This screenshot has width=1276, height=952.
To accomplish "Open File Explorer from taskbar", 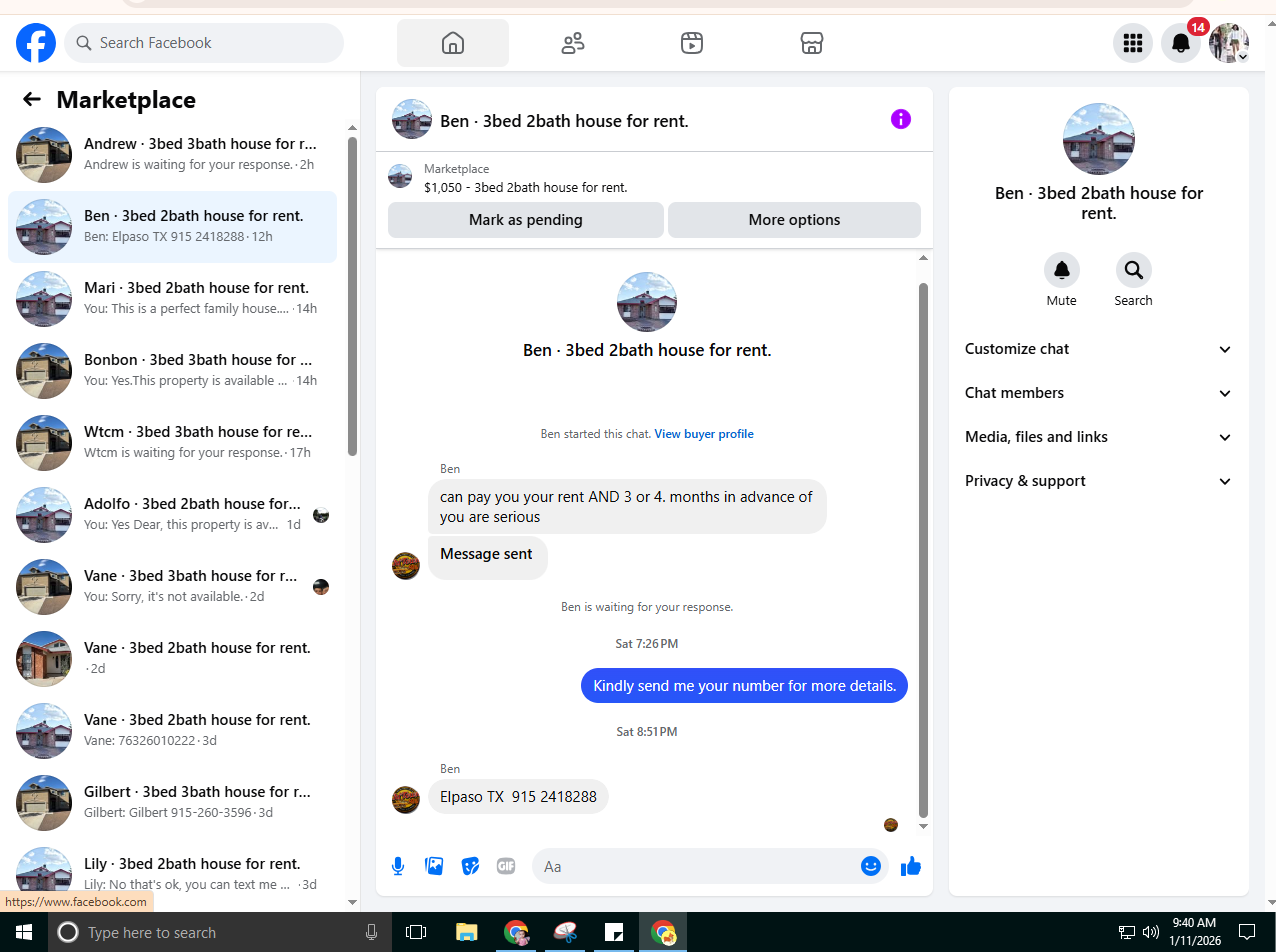I will (x=466, y=932).
